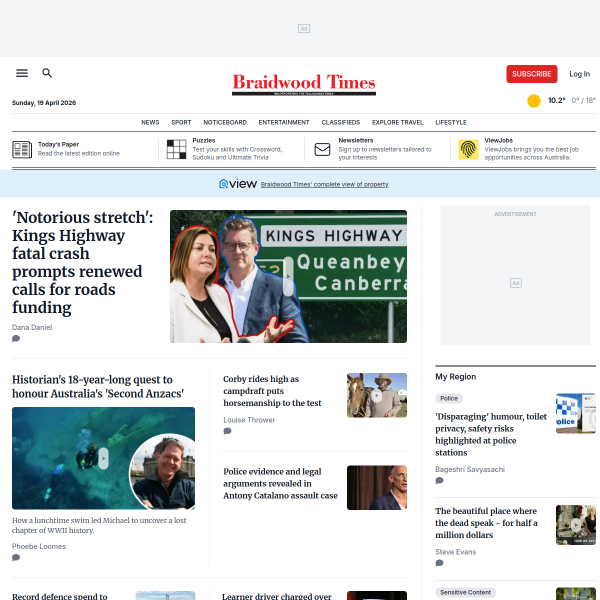Click author name Steve Evans
600x600 pixels.
coord(456,552)
